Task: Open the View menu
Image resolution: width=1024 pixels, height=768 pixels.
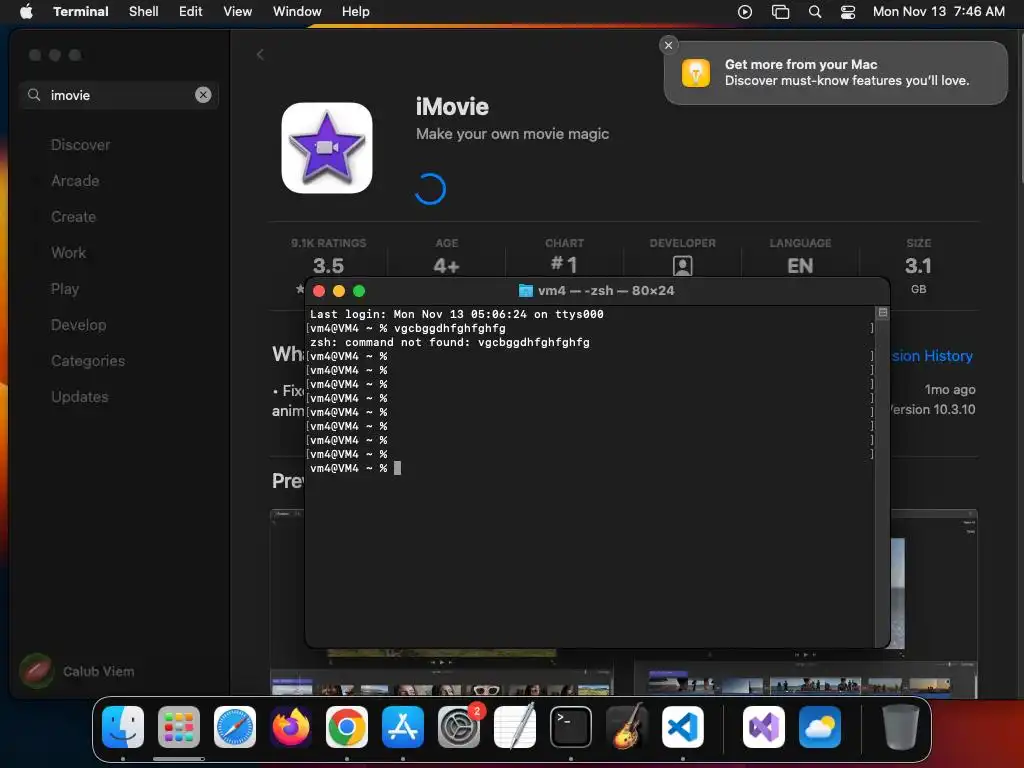Action: (238, 11)
